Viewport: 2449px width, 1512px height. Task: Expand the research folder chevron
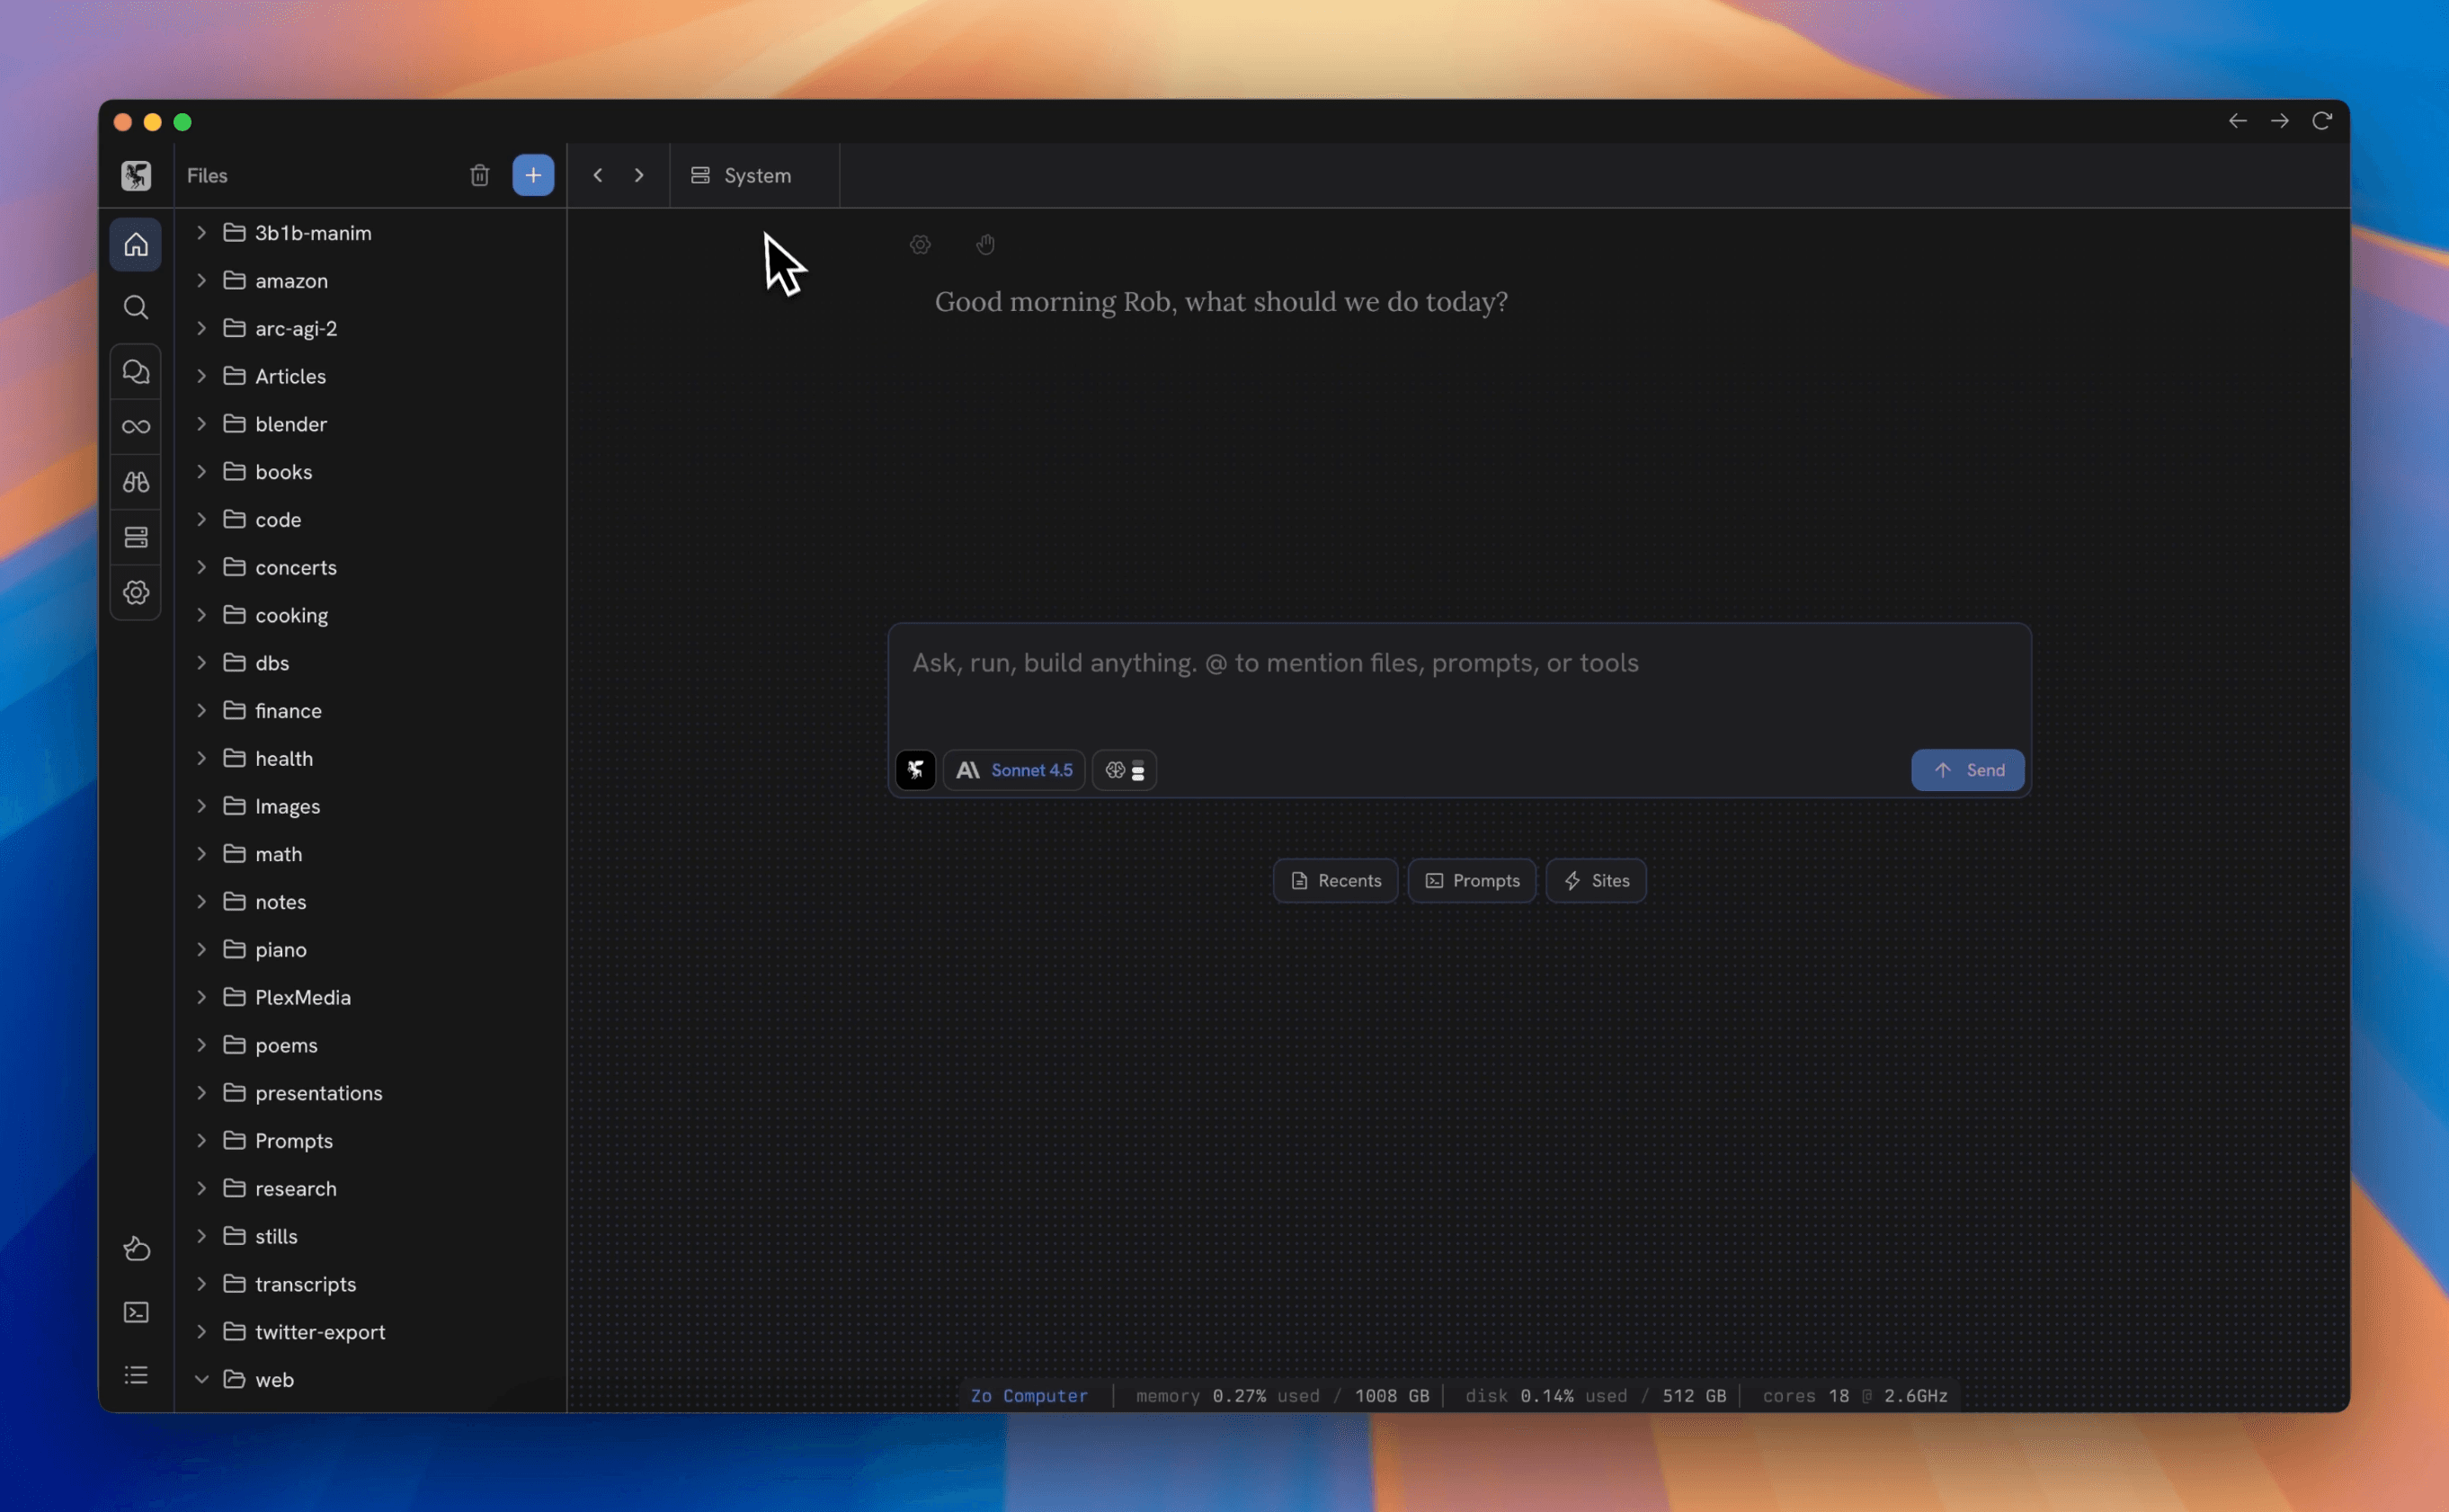pos(202,1188)
